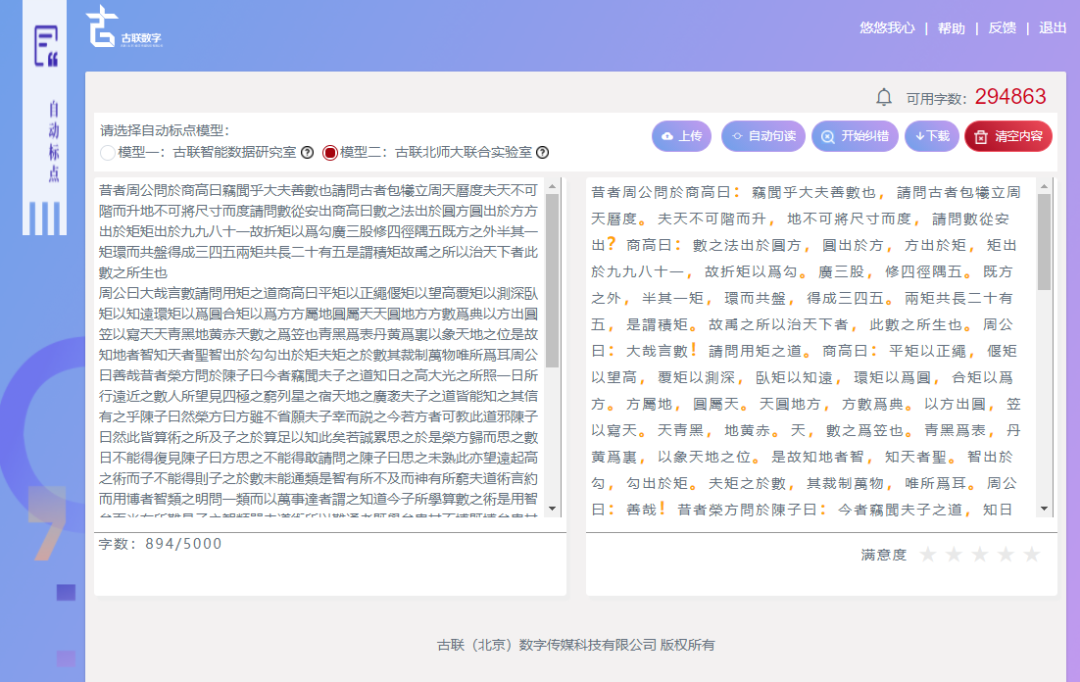Click the 自动标点 sidebar document icon
This screenshot has height=682, width=1080.
click(46, 47)
